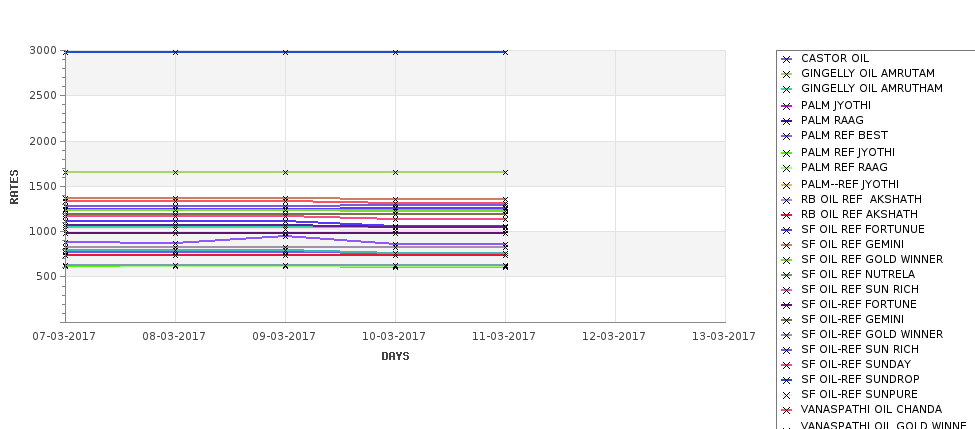The image size is (975, 429).
Task: Click the SF OIL REF SUN RICH legend marker
Action: tap(786, 290)
